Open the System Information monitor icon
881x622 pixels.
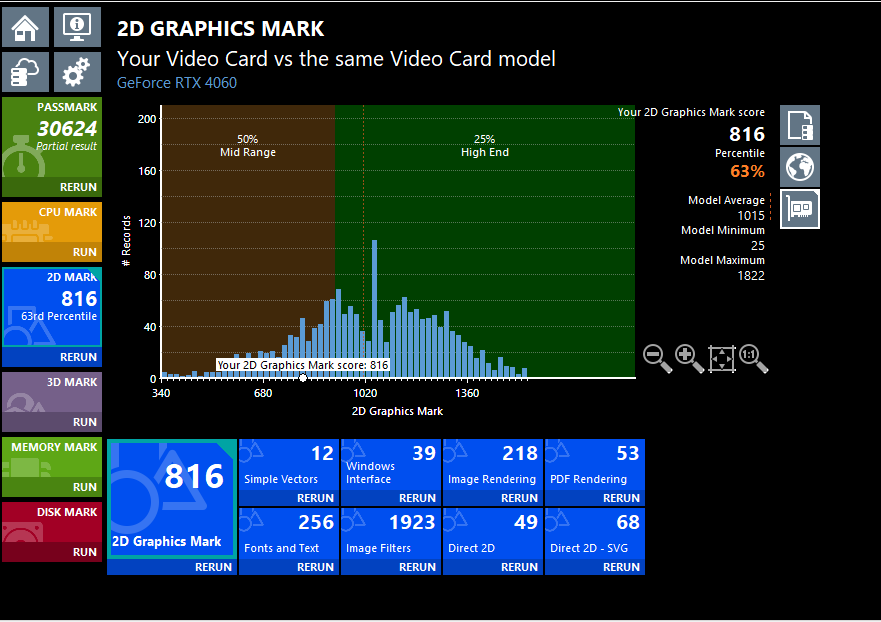76,27
